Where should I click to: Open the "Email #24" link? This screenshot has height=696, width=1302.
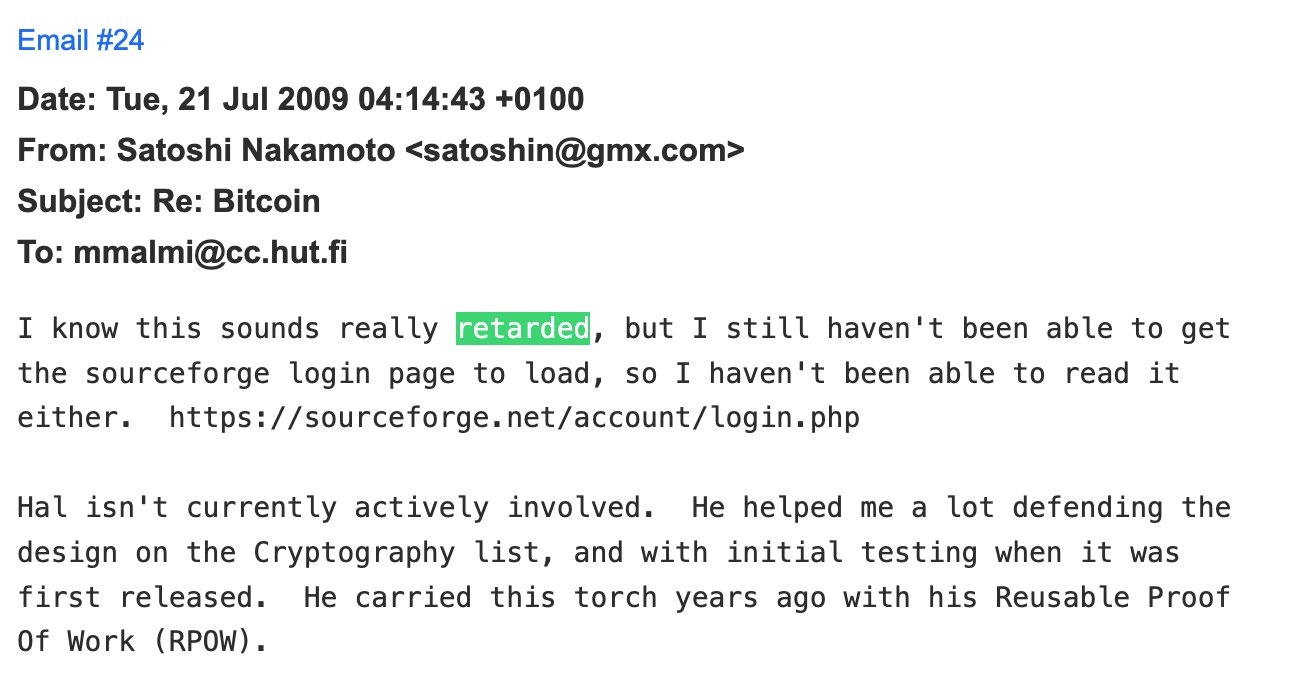81,41
